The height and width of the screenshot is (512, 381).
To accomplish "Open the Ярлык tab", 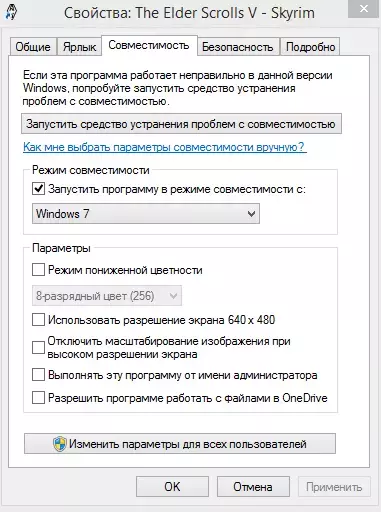I will coord(80,47).
